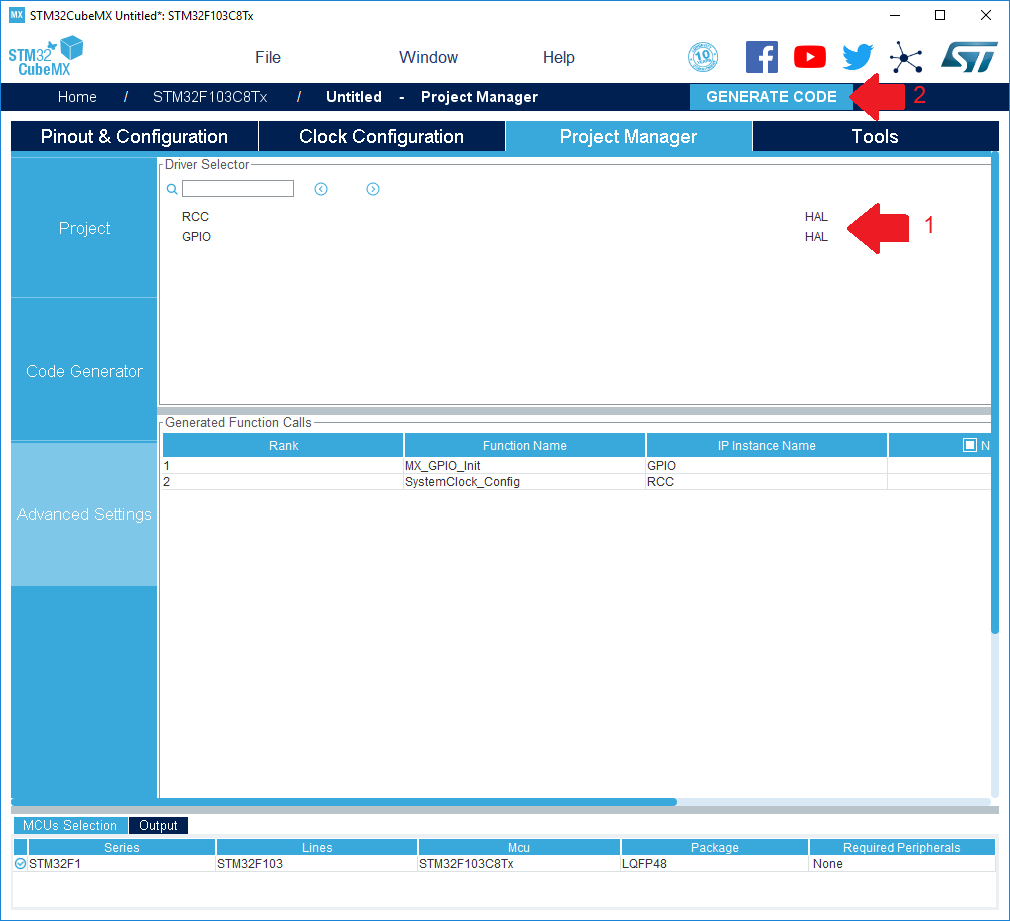Click the Mcu column header
The width and height of the screenshot is (1010, 921).
[519, 848]
